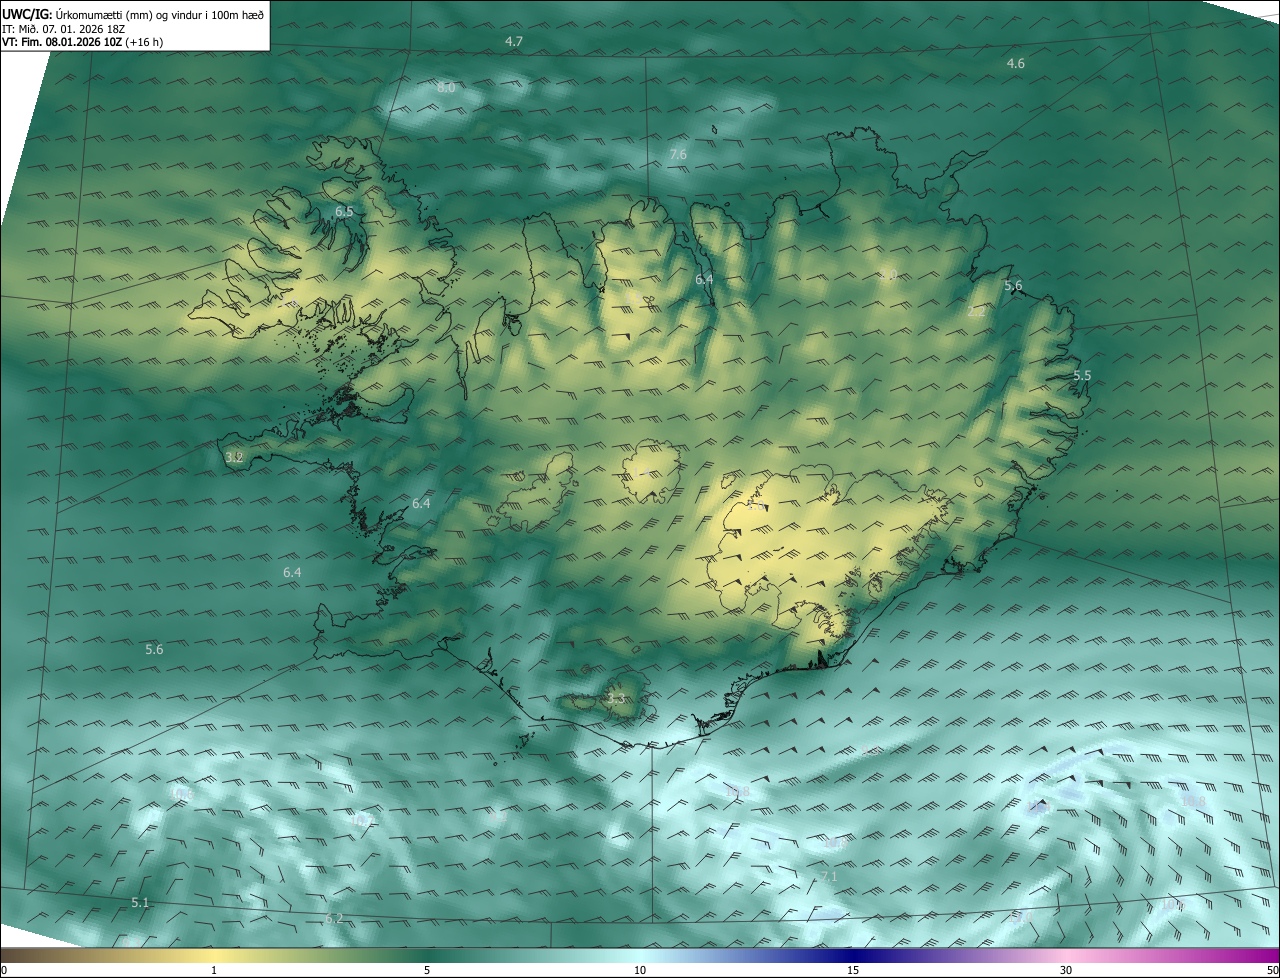Click the 6.2 value near the bottom edge
The image size is (1280, 978).
(334, 919)
